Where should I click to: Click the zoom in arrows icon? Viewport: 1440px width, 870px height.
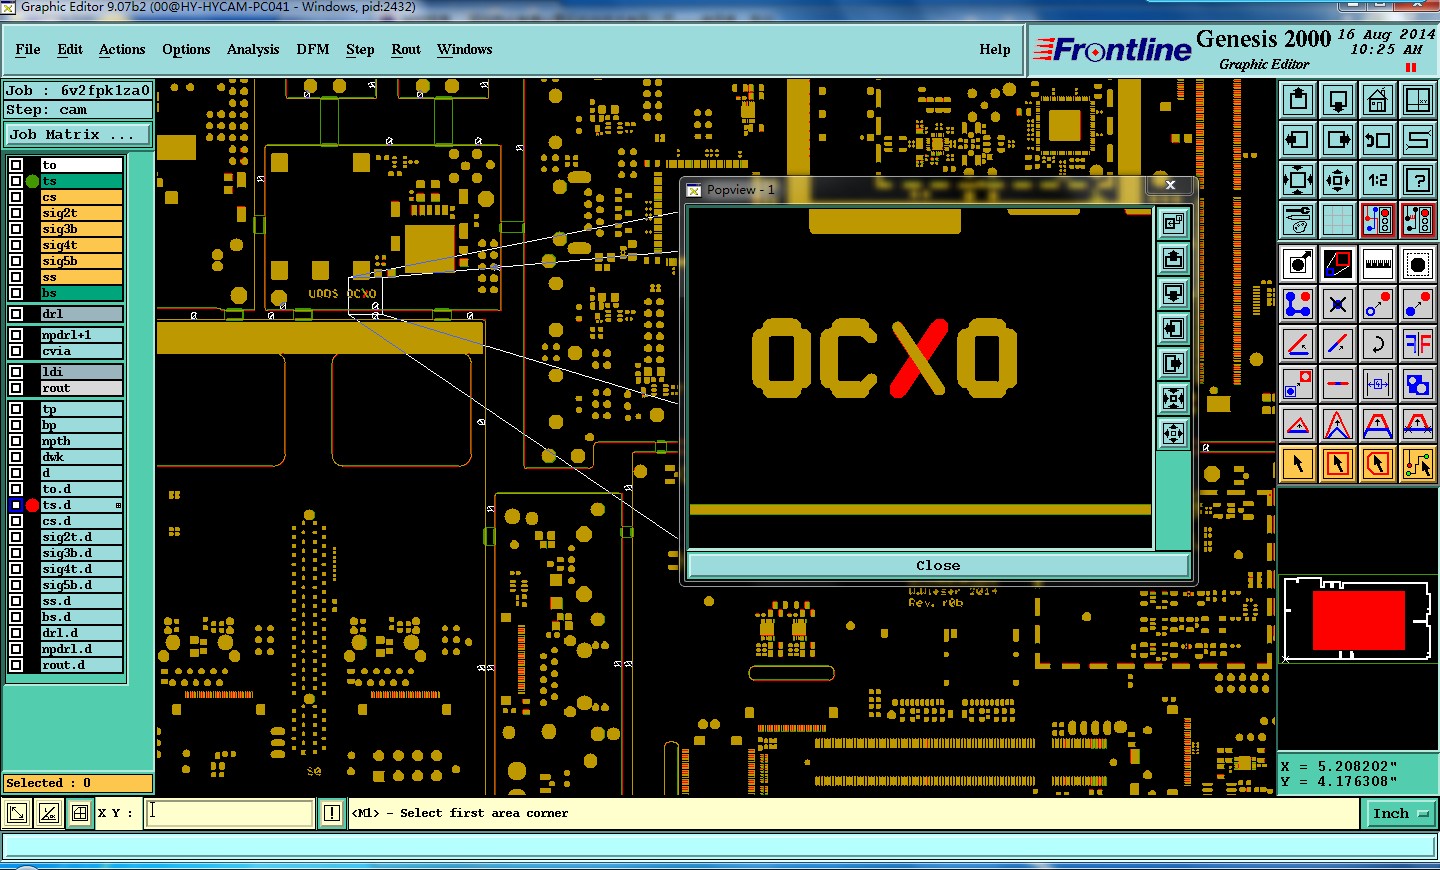click(1298, 179)
